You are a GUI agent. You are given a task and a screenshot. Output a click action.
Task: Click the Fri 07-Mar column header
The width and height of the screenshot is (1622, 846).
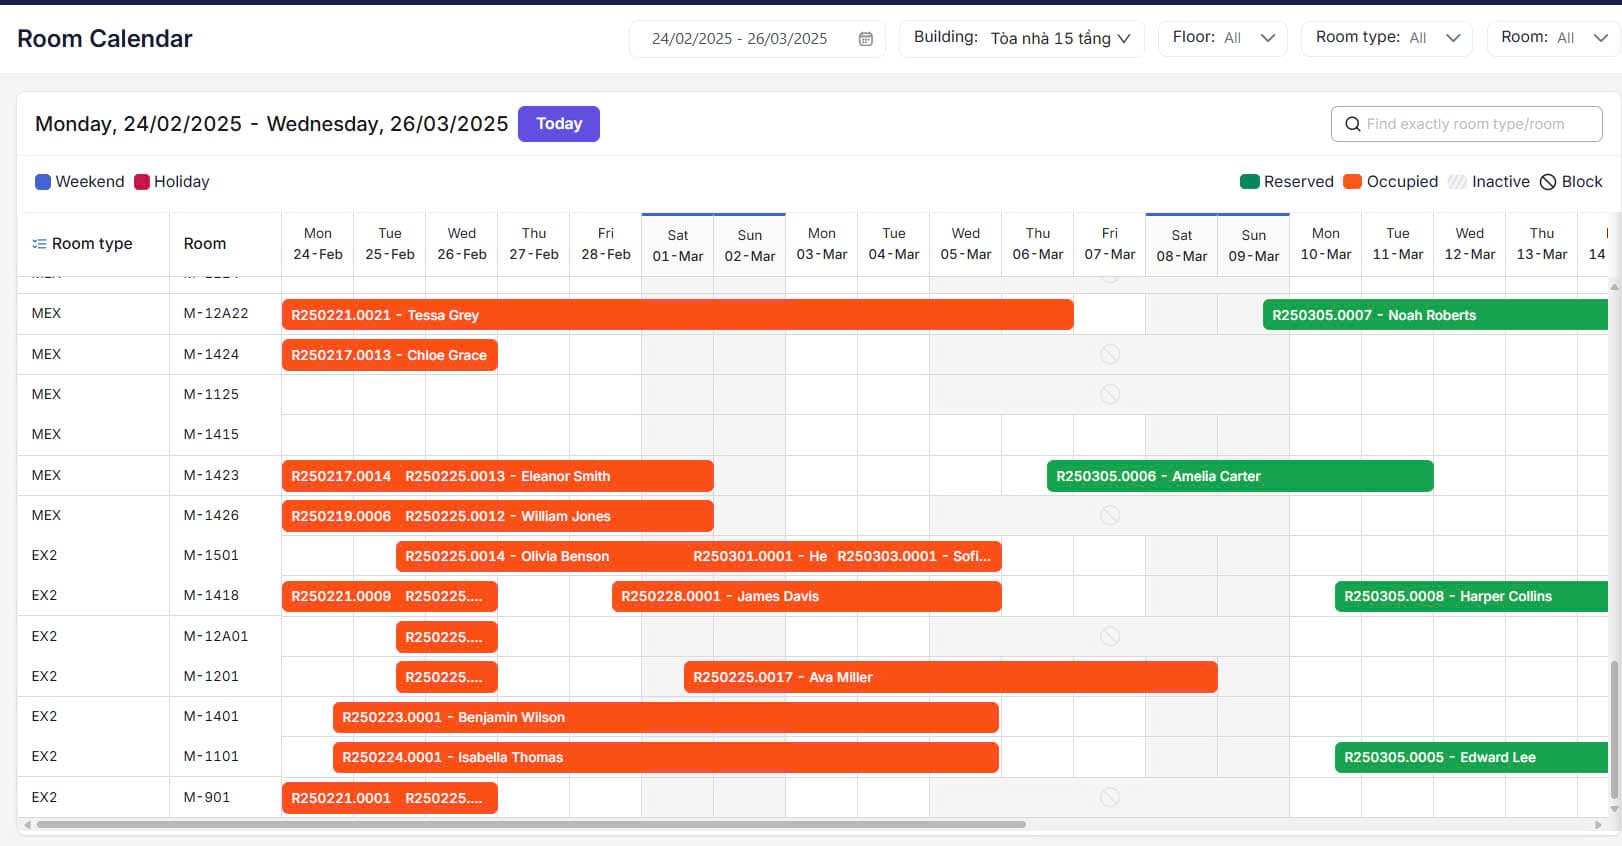click(x=1110, y=244)
